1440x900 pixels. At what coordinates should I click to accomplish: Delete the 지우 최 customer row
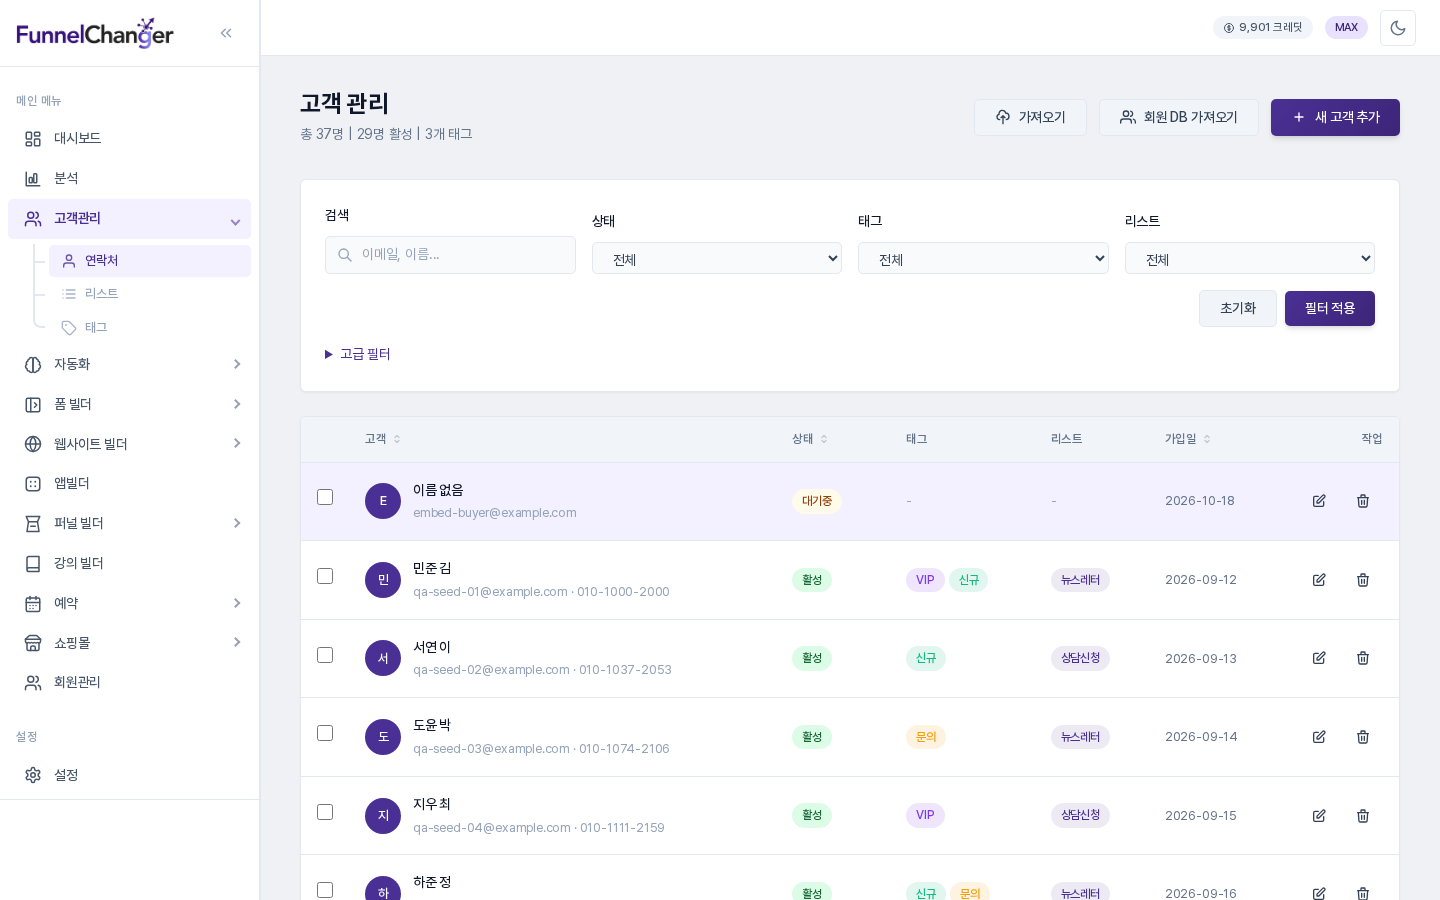tap(1363, 816)
